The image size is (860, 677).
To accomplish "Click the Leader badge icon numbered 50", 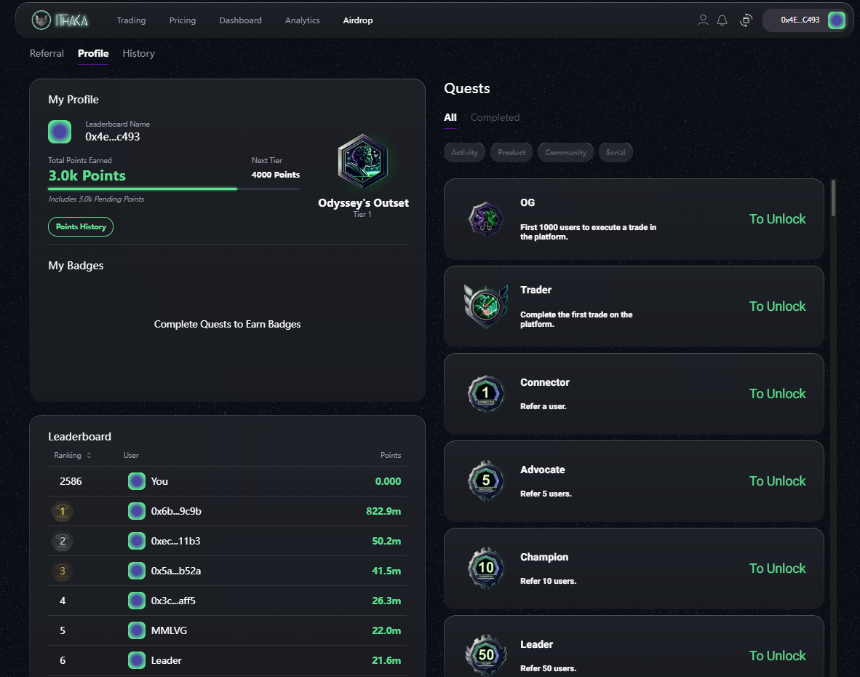I will [x=485, y=655].
